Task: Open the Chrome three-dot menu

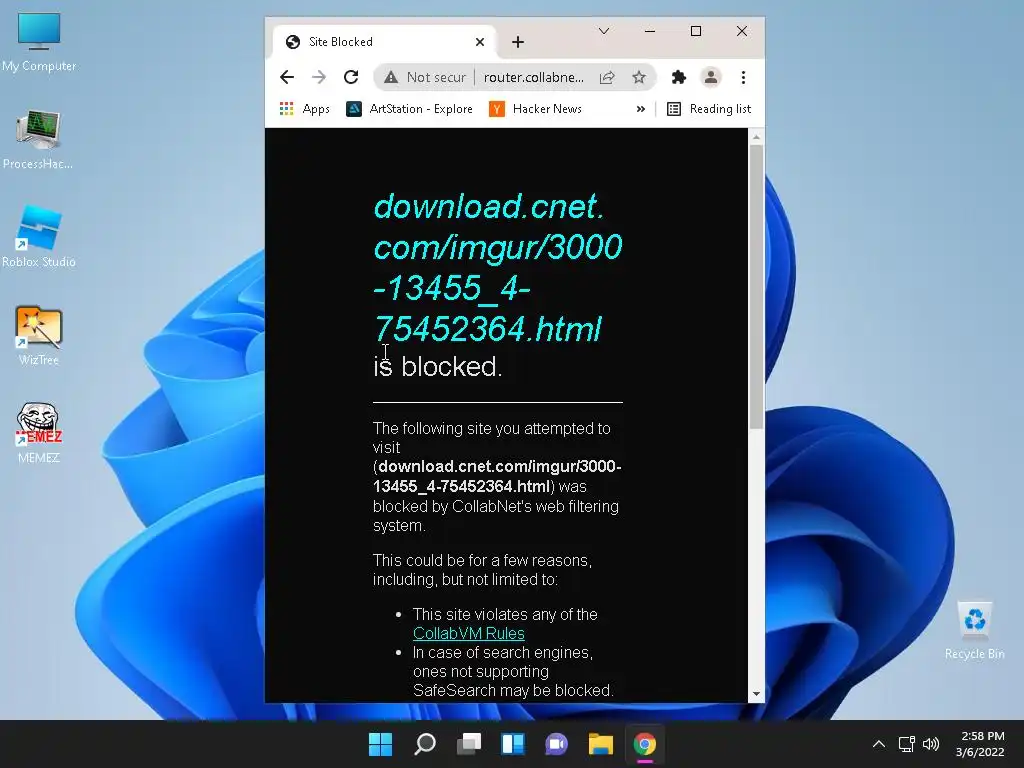Action: tap(743, 77)
